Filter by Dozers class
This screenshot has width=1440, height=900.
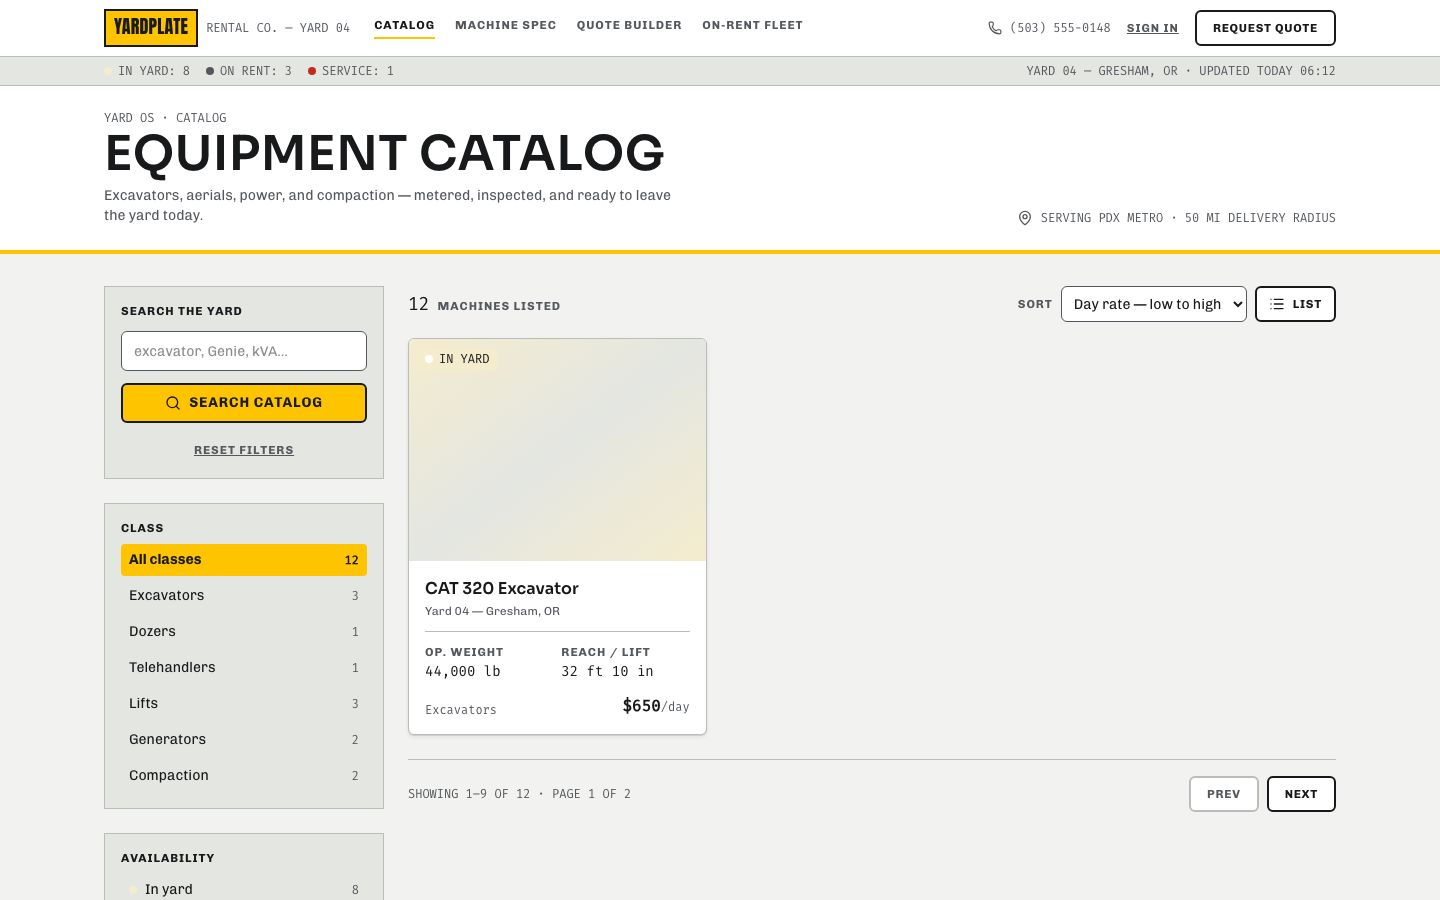(x=244, y=632)
